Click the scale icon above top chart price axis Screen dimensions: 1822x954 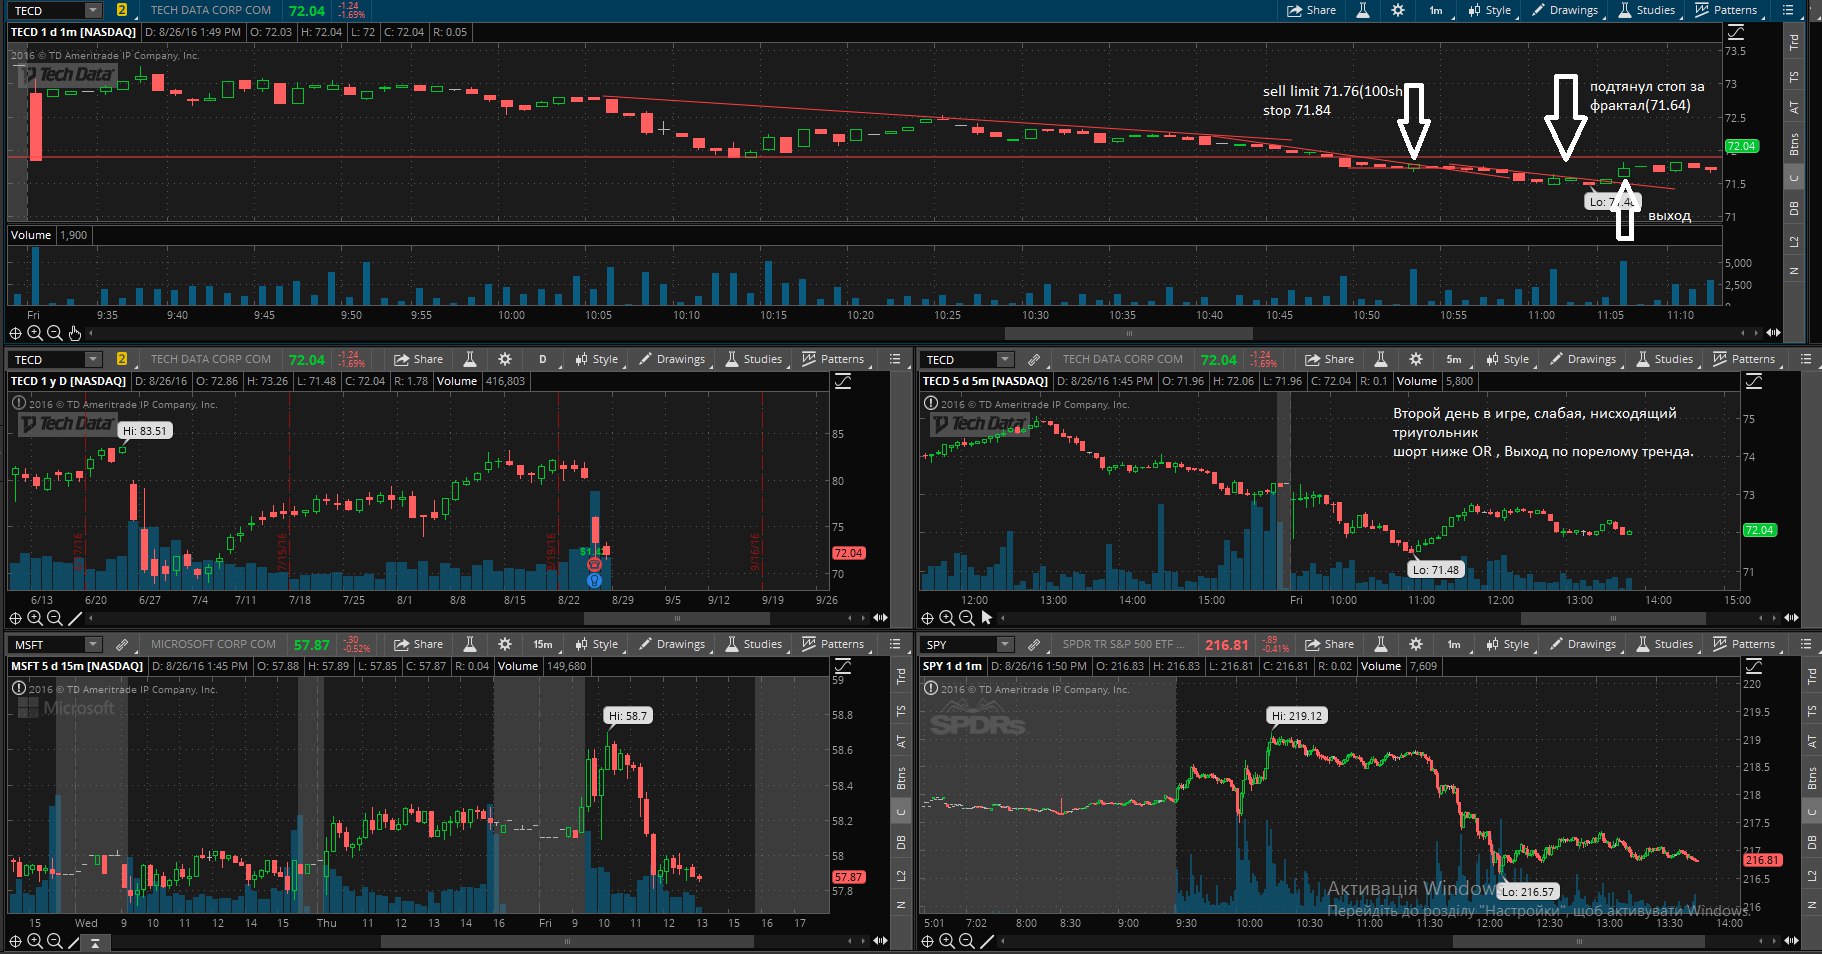coord(1735,32)
